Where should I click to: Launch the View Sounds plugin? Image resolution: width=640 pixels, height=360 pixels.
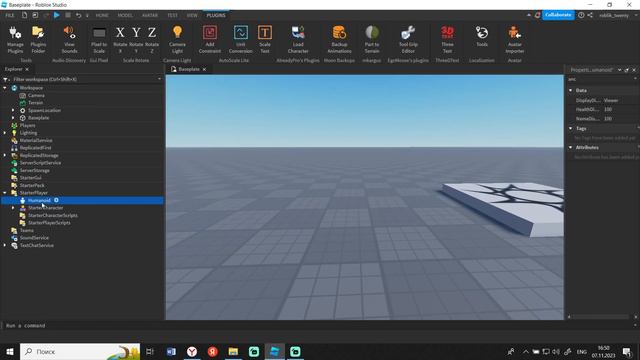[x=69, y=40]
